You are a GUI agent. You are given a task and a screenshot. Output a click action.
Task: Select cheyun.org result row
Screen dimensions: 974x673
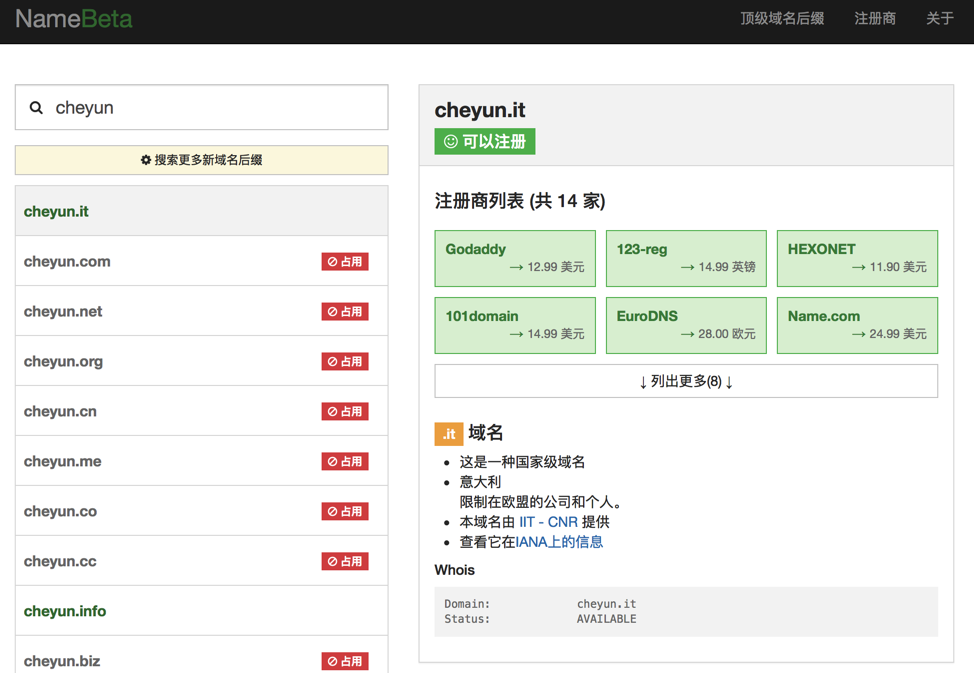click(202, 361)
